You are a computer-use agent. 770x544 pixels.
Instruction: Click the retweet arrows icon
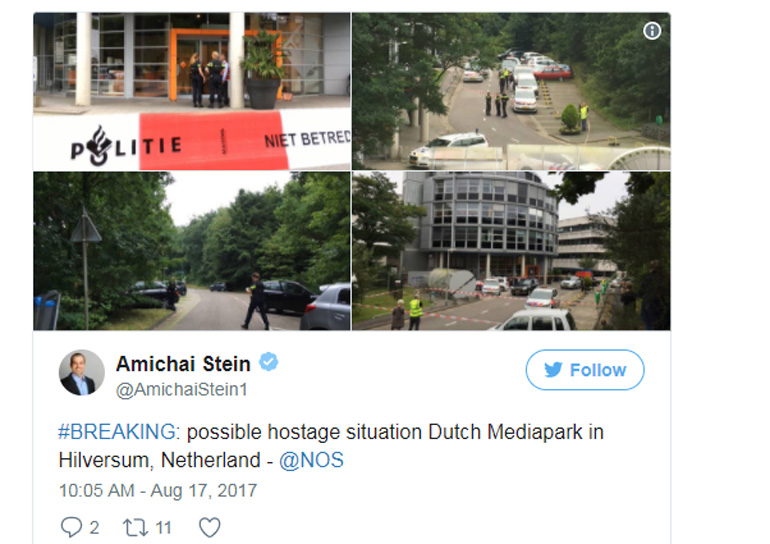tap(135, 527)
